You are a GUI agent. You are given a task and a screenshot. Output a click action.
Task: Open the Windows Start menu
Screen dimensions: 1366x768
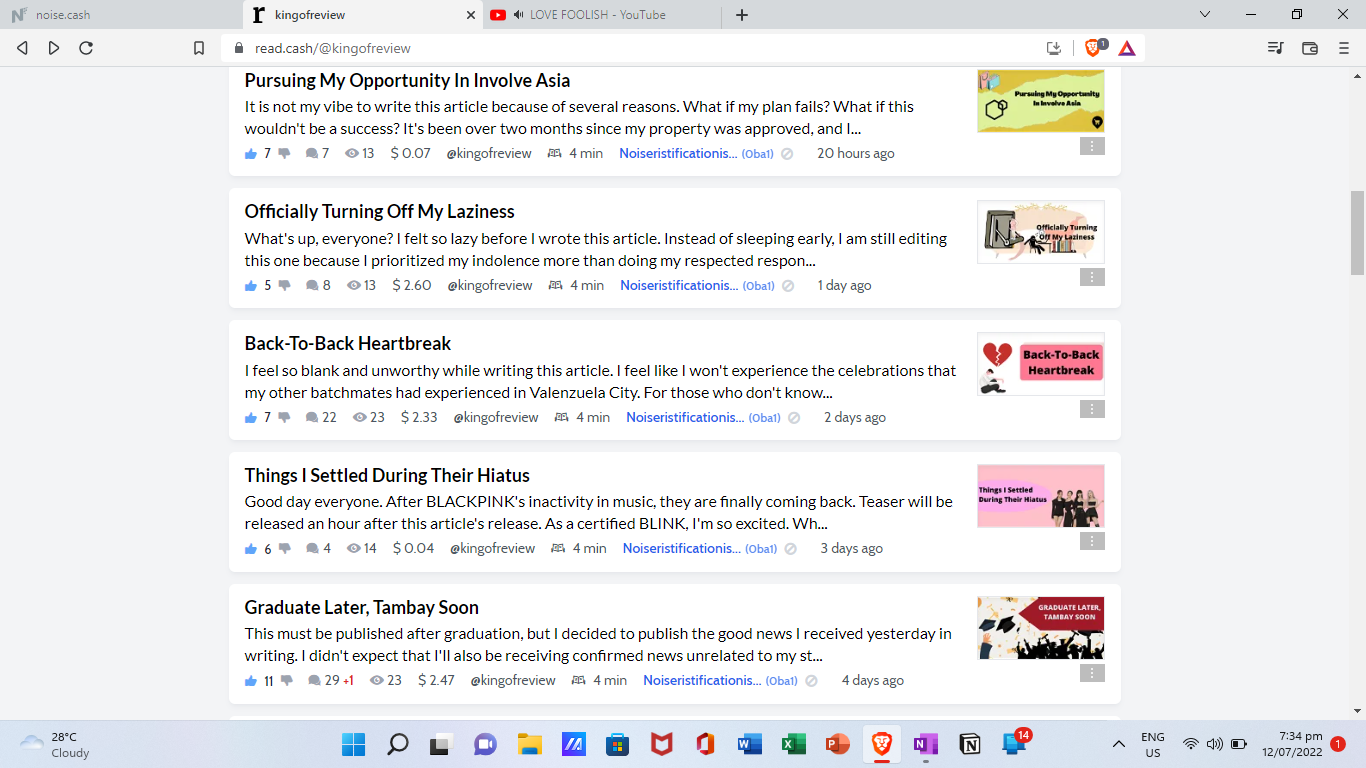(x=353, y=744)
